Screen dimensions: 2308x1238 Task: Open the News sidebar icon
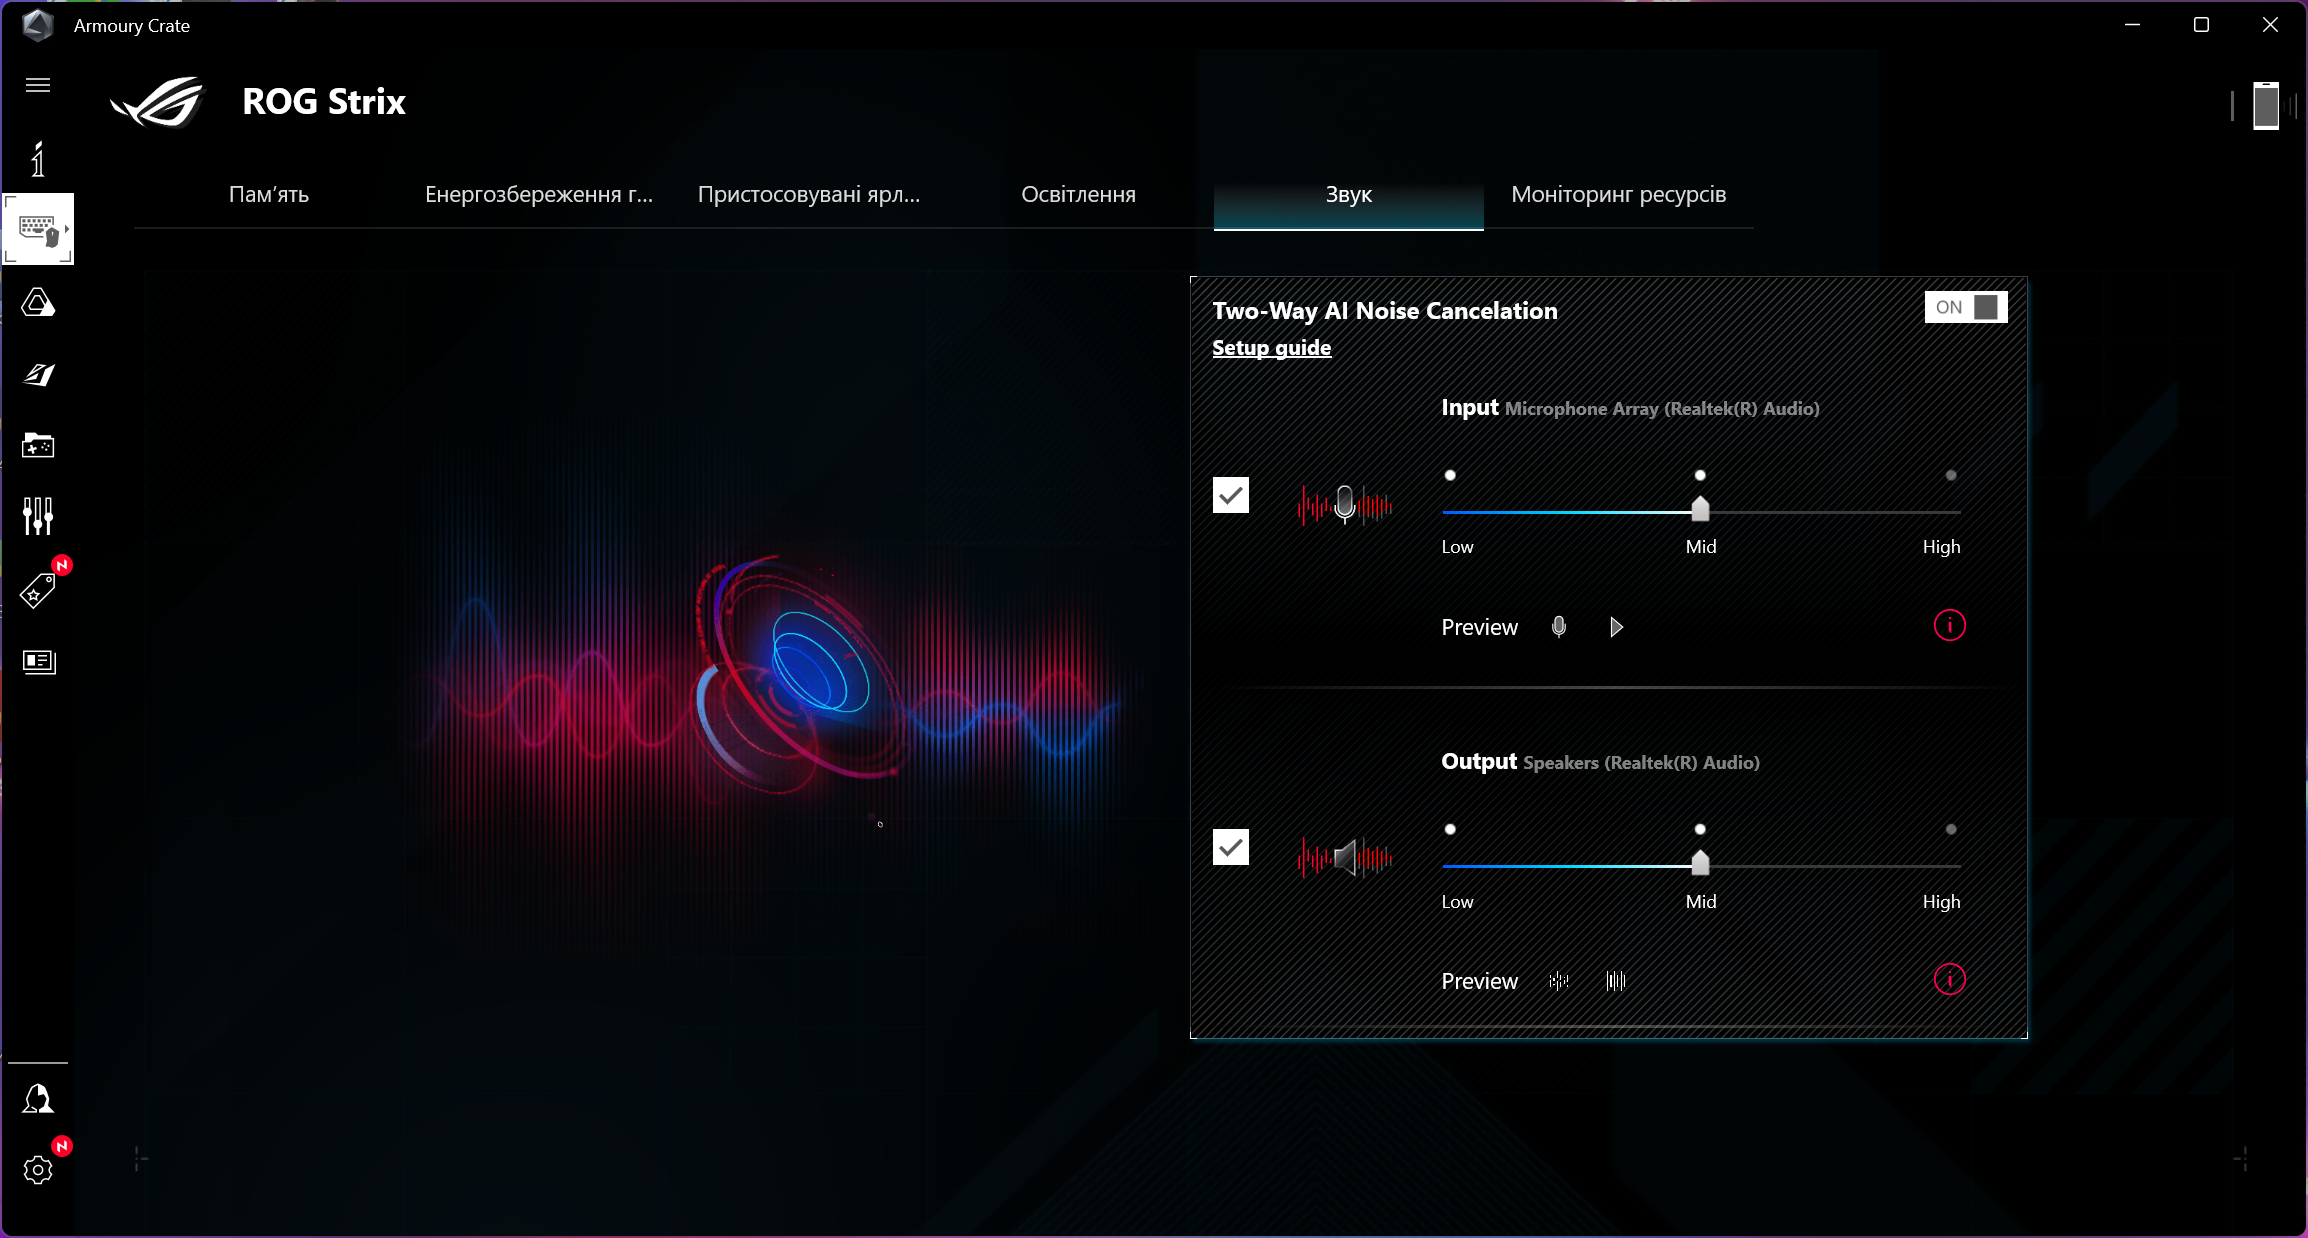coord(38,661)
